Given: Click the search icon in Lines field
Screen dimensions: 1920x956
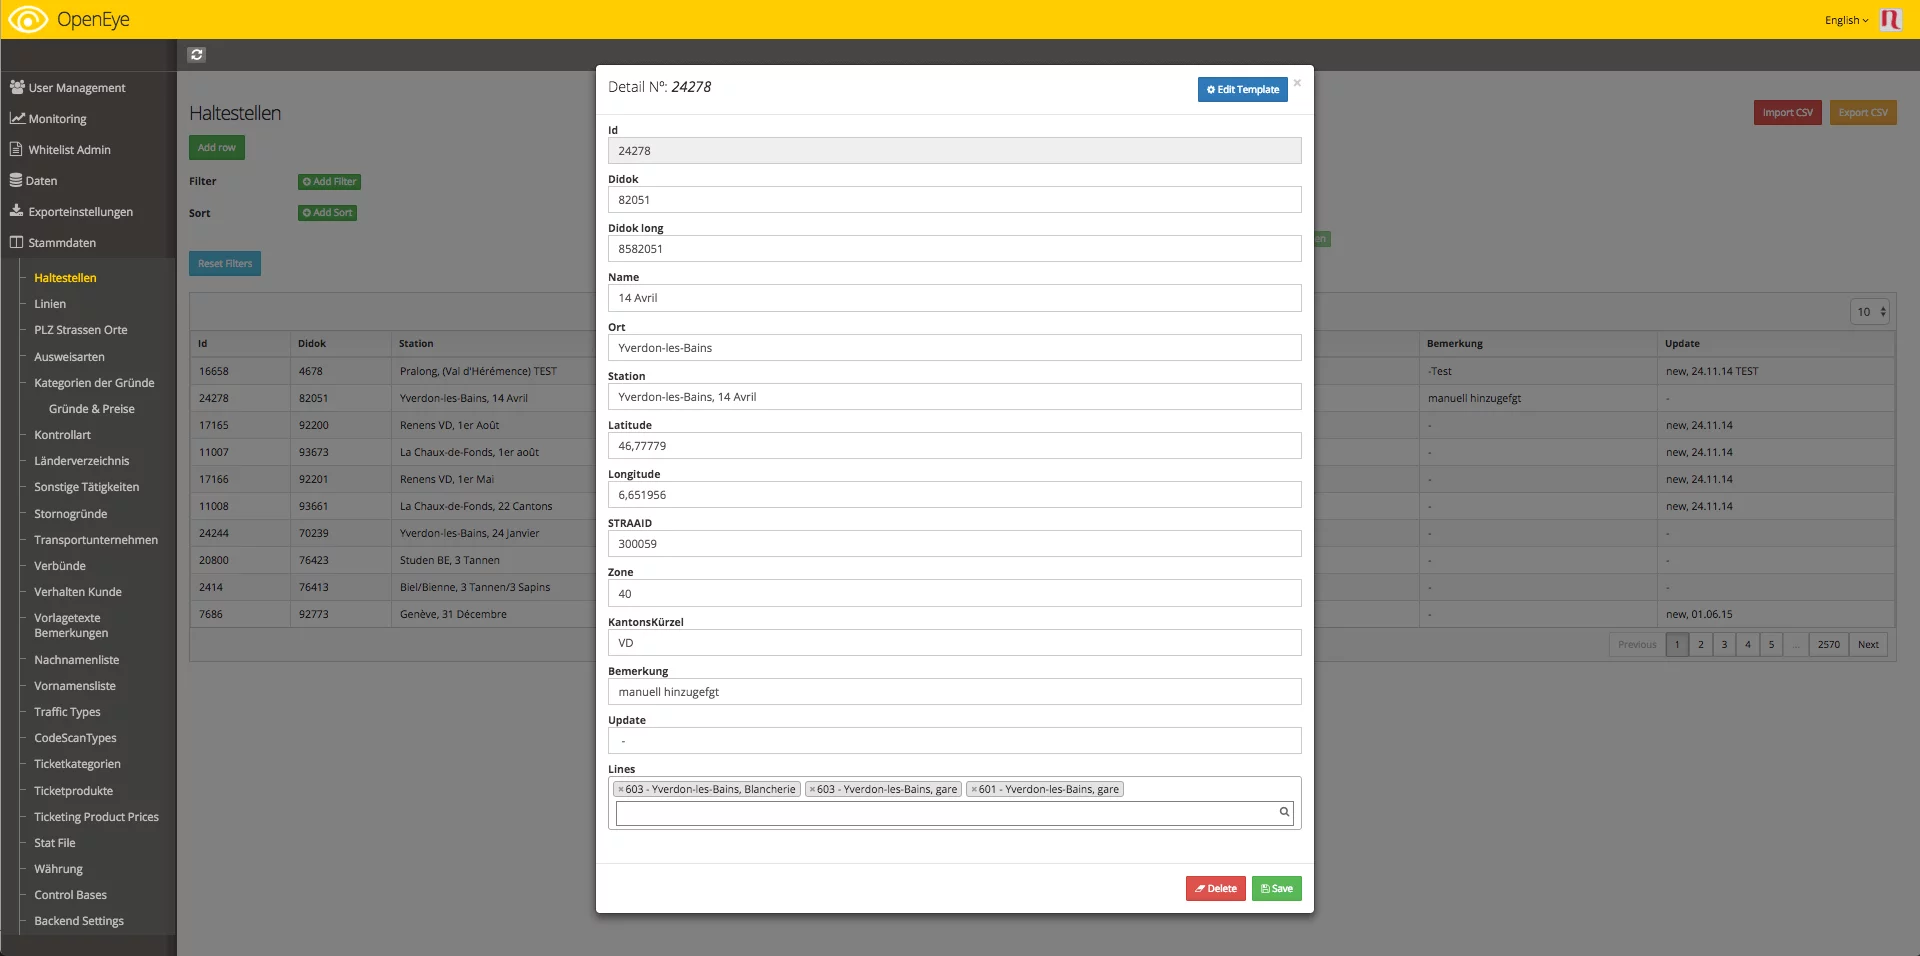Looking at the screenshot, I should (x=1284, y=812).
